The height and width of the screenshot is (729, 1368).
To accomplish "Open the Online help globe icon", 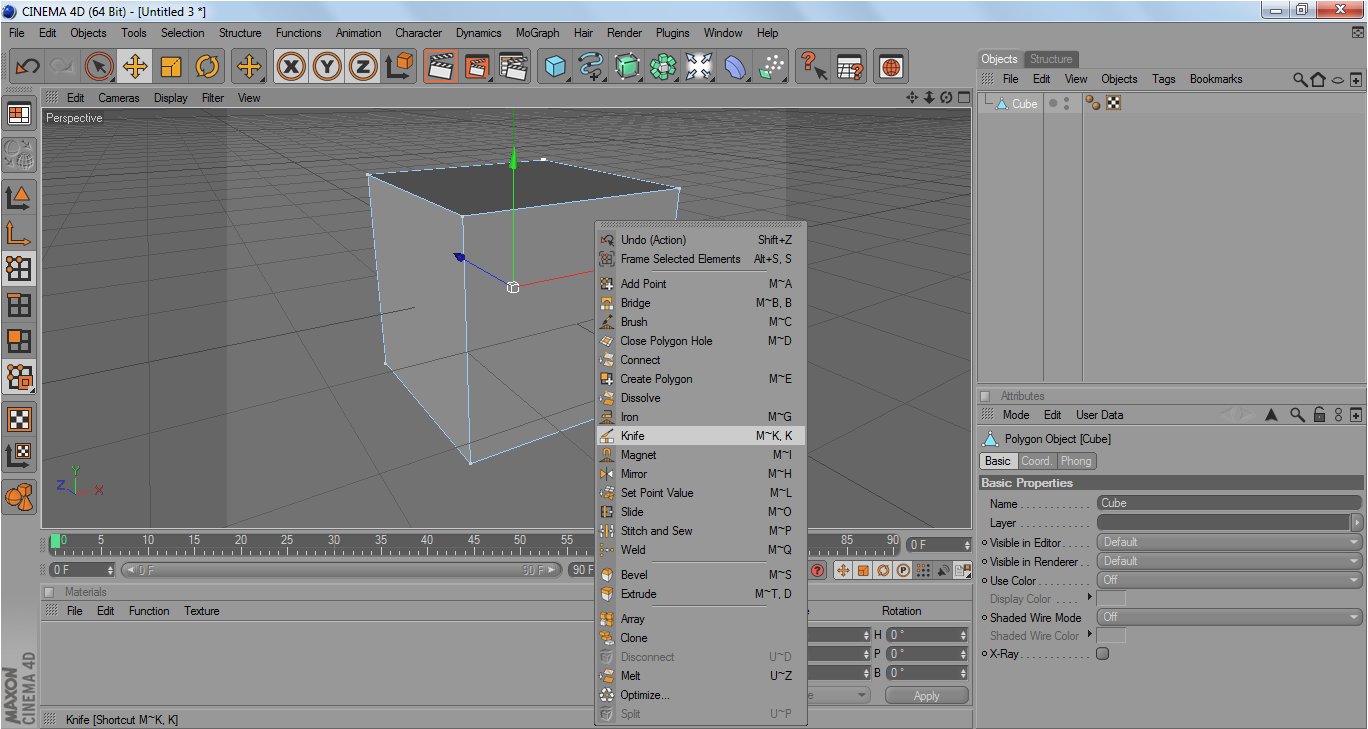I will click(890, 67).
